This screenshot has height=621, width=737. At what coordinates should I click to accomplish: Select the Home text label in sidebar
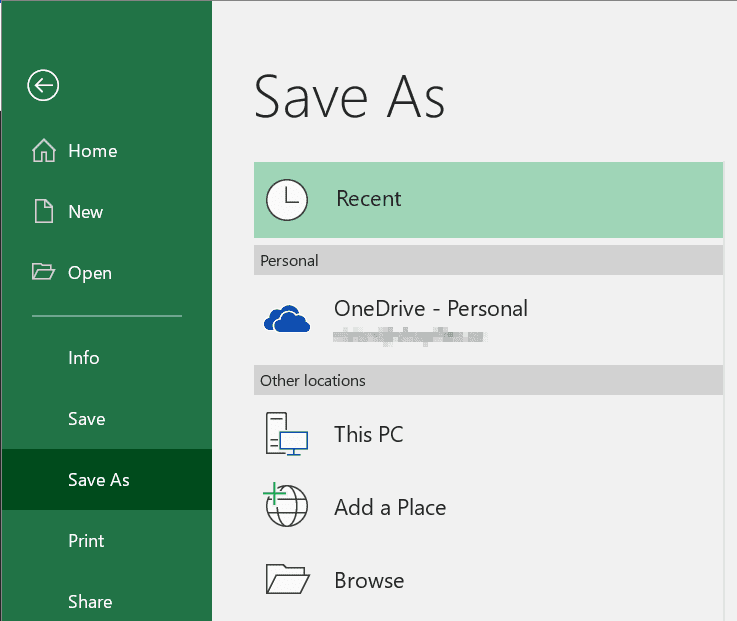[93, 151]
